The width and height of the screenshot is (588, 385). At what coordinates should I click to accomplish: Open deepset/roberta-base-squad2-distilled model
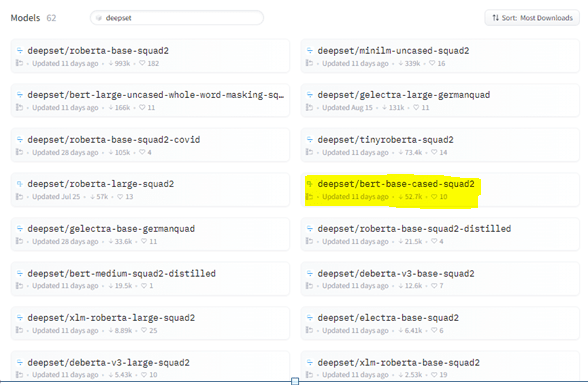[x=440, y=234]
